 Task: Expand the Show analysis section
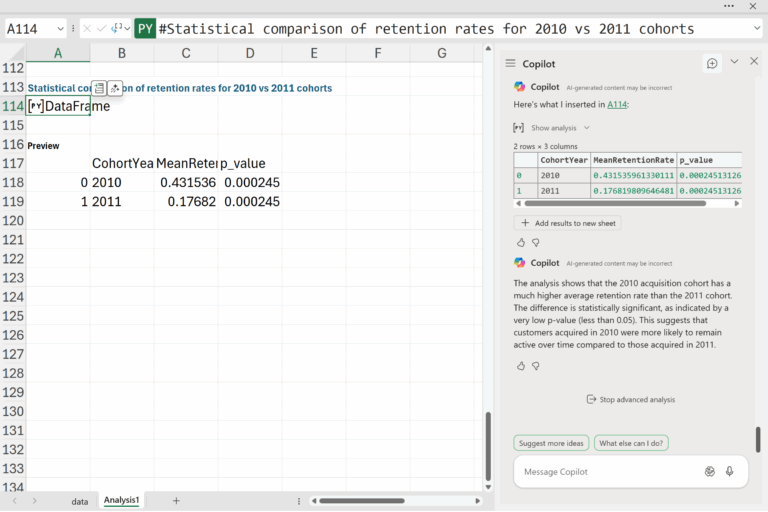[559, 128]
